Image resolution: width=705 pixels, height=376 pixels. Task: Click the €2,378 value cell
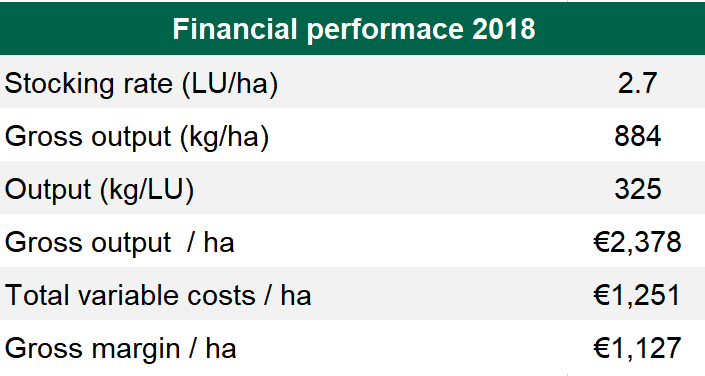click(638, 242)
